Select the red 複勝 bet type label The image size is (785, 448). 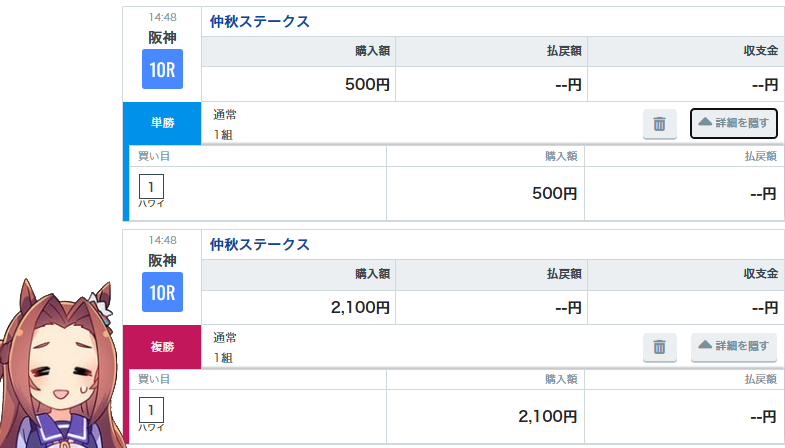pyautogui.click(x=162, y=346)
